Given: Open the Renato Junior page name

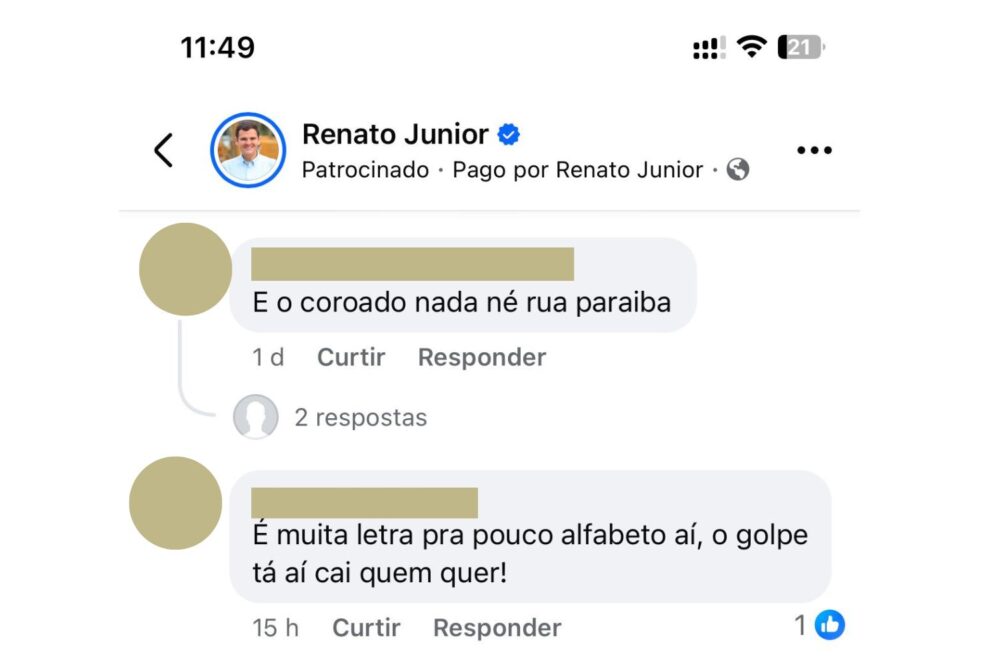Looking at the screenshot, I should (x=395, y=134).
